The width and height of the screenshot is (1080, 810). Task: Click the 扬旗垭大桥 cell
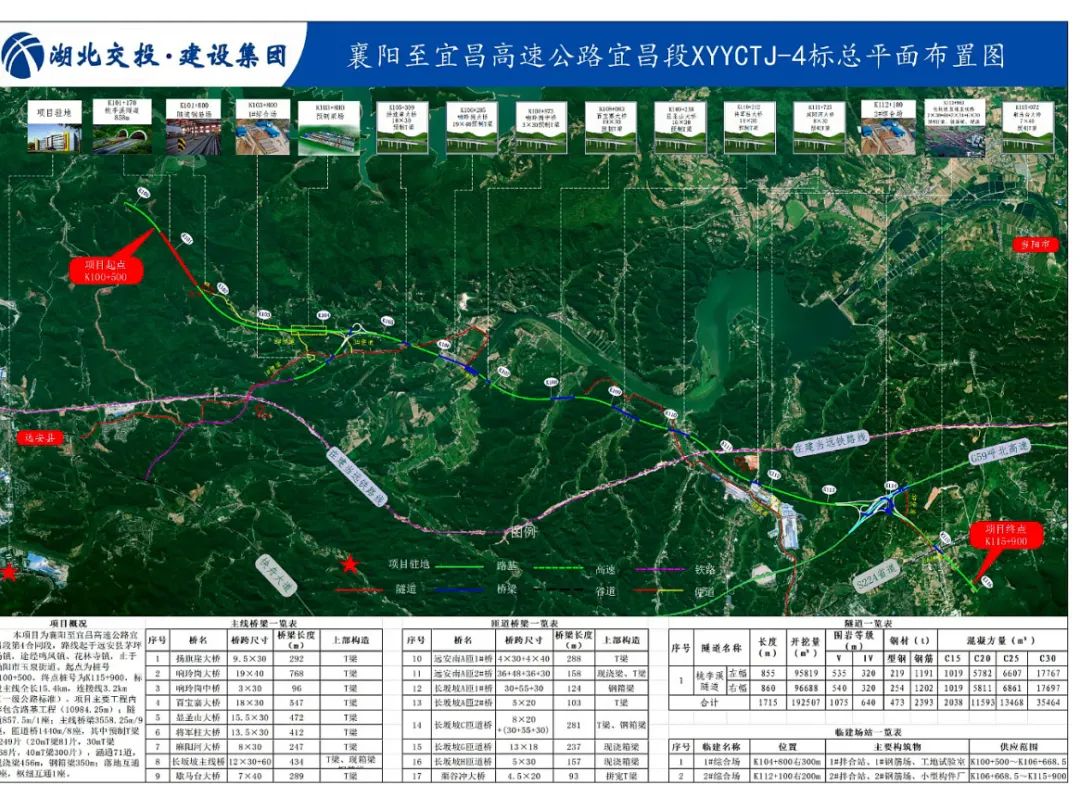click(198, 658)
